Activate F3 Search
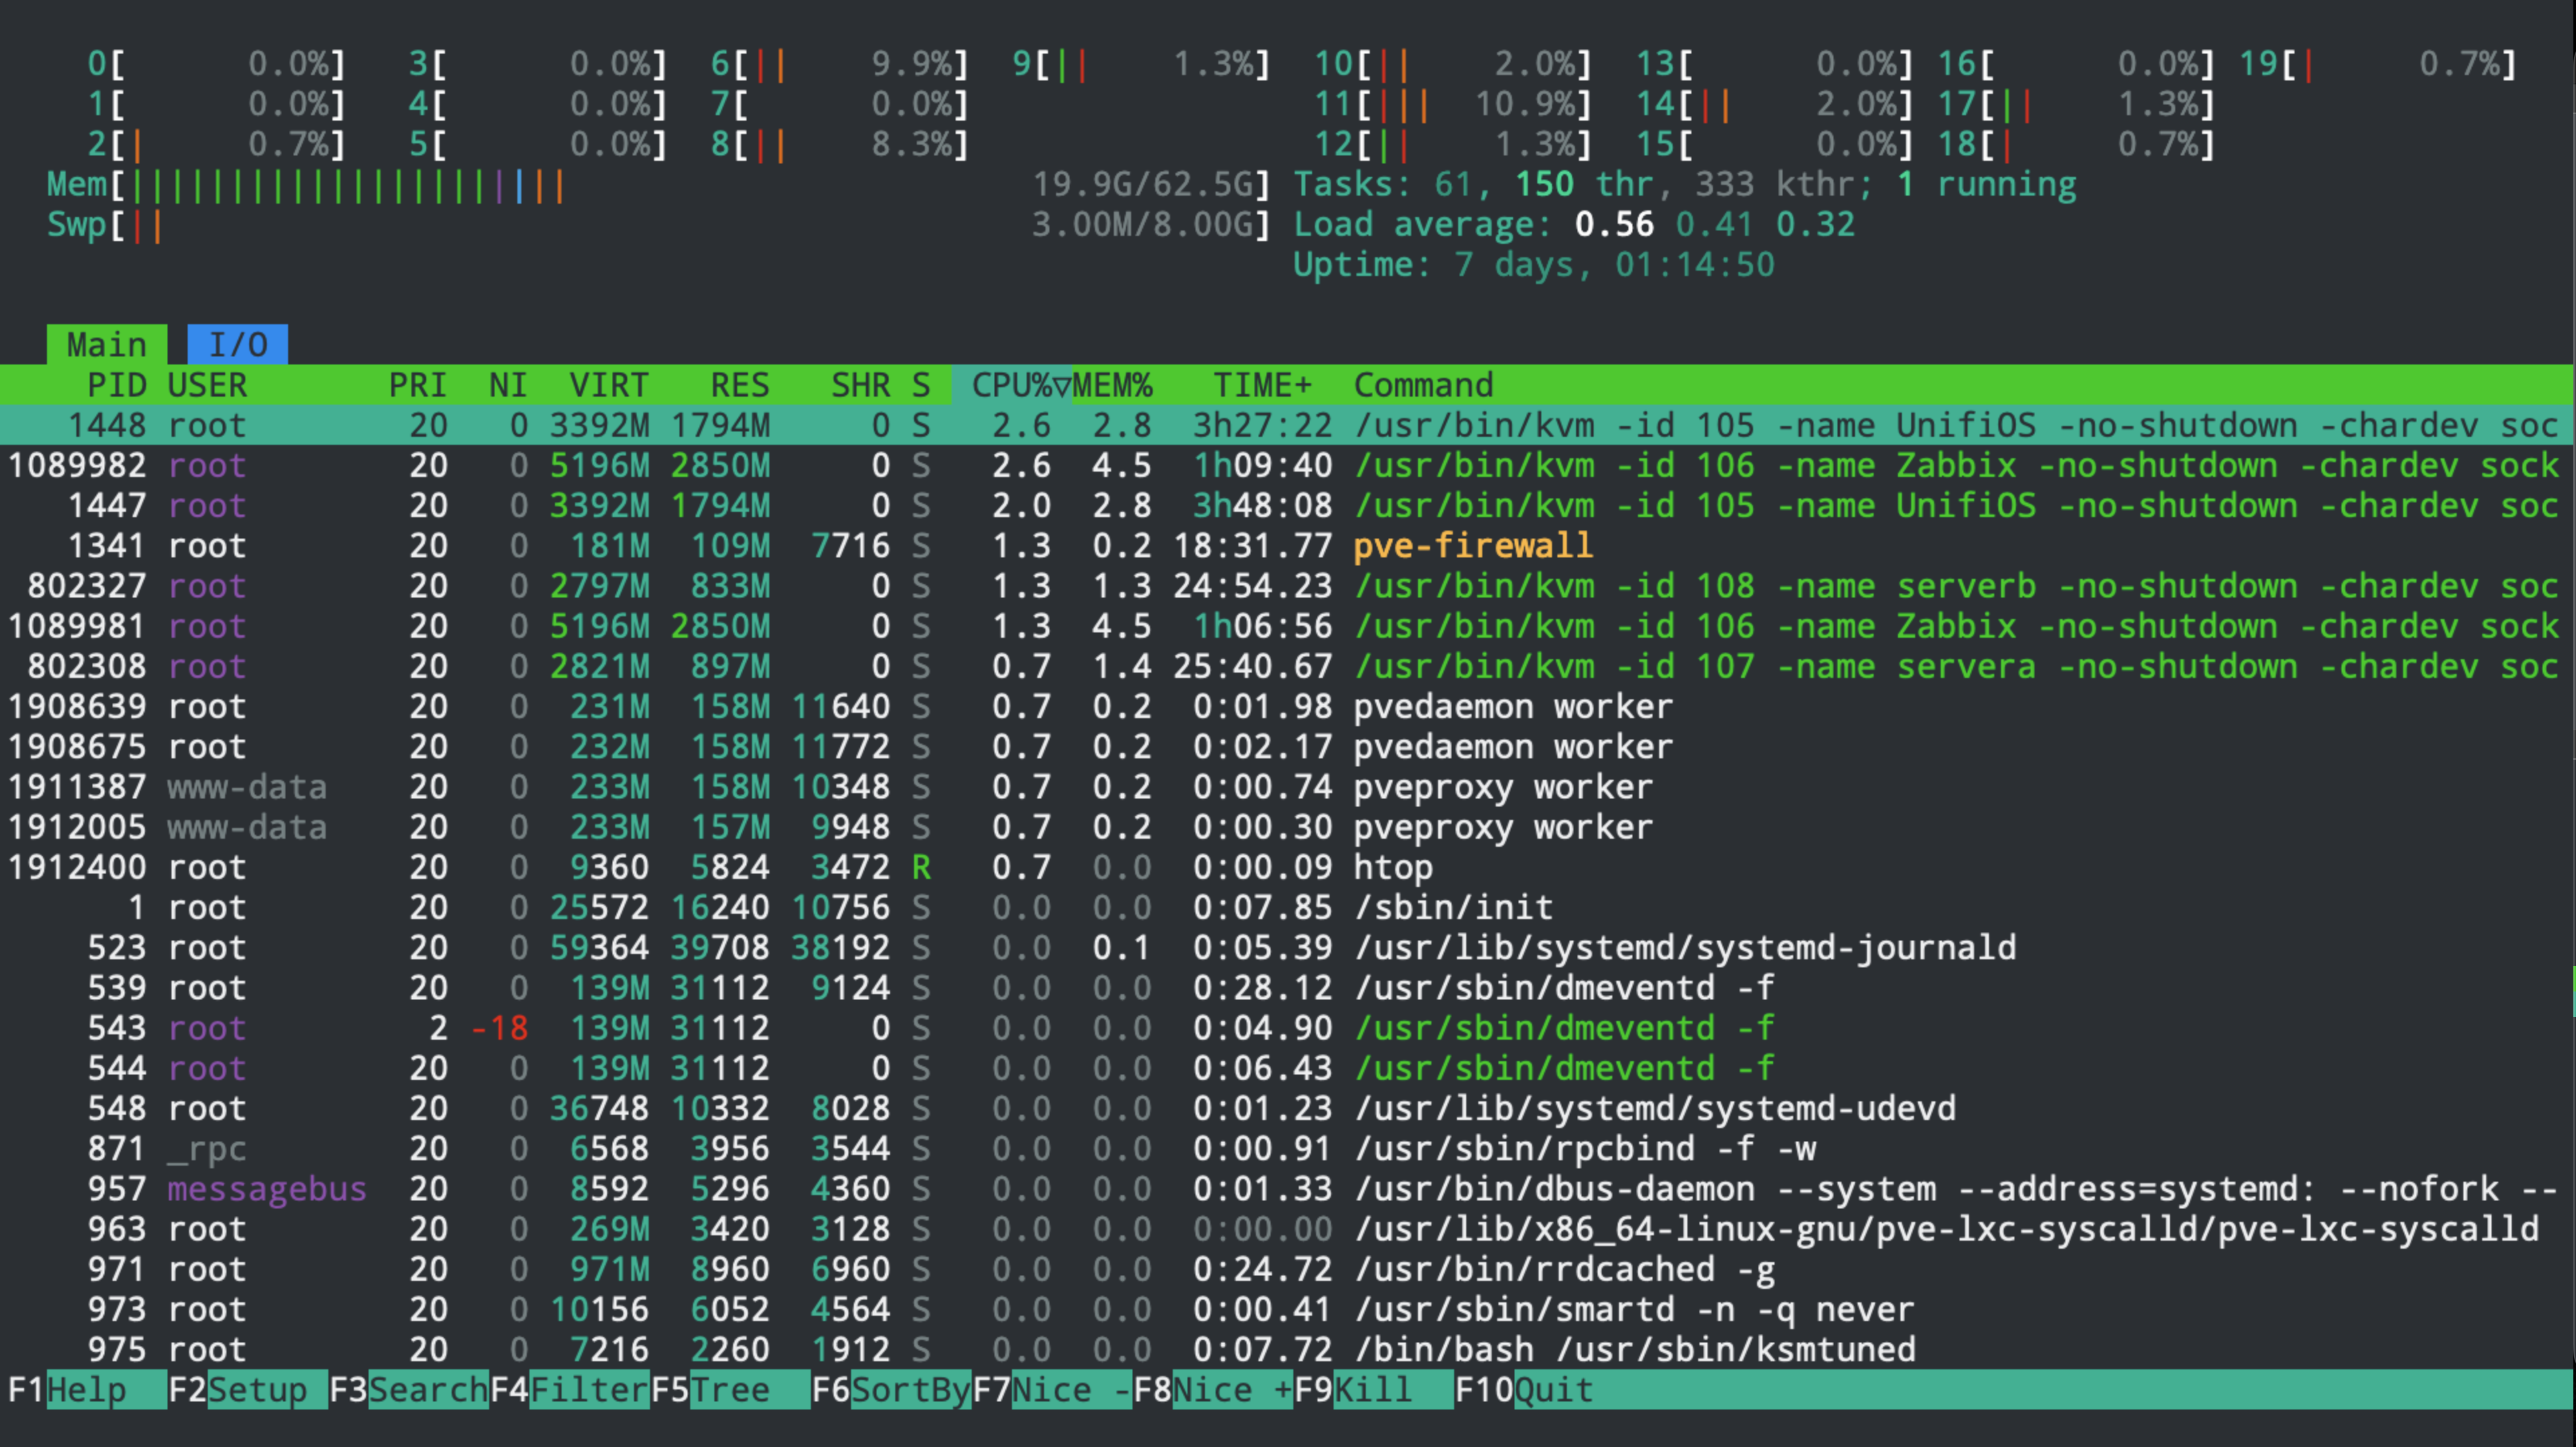 pyautogui.click(x=409, y=1390)
